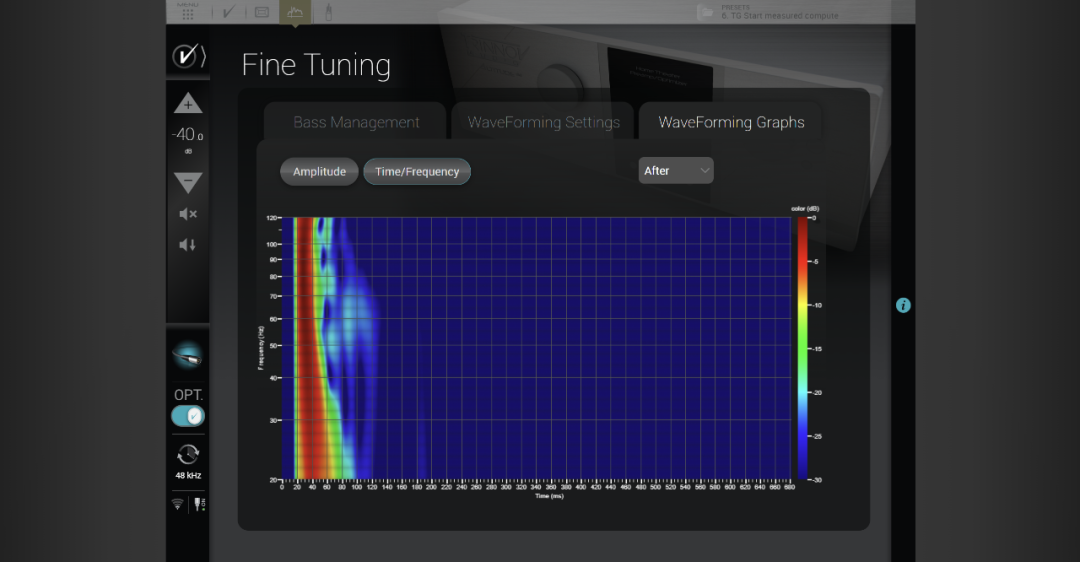Click the power plug status icon
The height and width of the screenshot is (562, 1080).
click(x=199, y=504)
